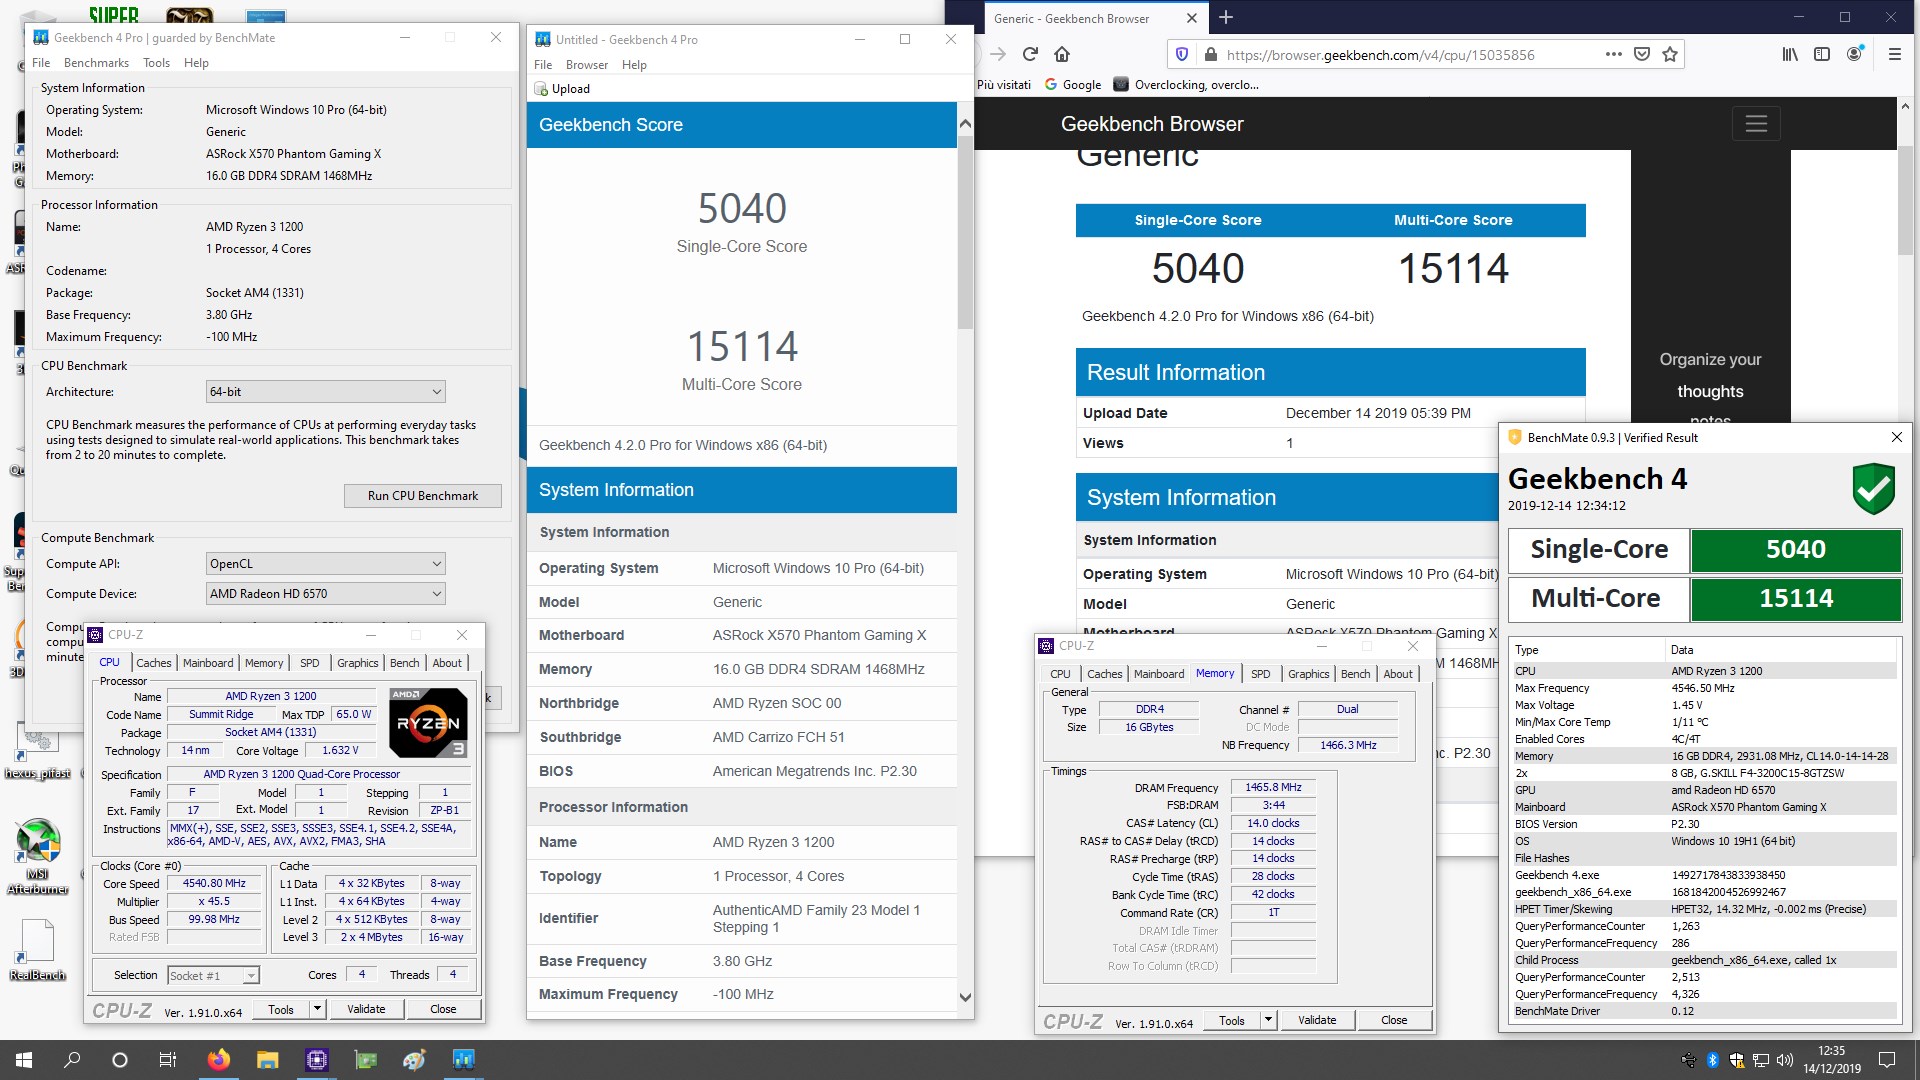Open Windows notification center
The width and height of the screenshot is (1920, 1080).
coord(1887,1060)
